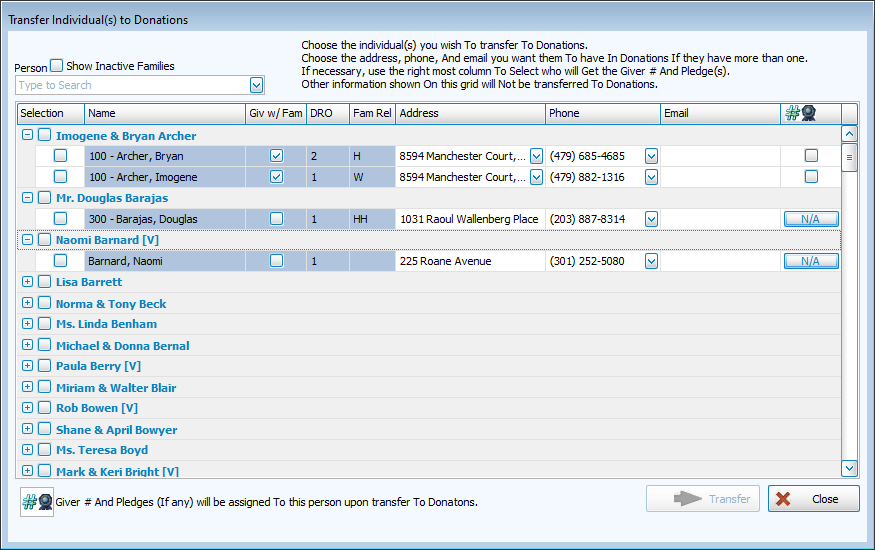Image resolution: width=875 pixels, height=550 pixels.
Task: Click the Type to Search field
Action: [x=132, y=86]
